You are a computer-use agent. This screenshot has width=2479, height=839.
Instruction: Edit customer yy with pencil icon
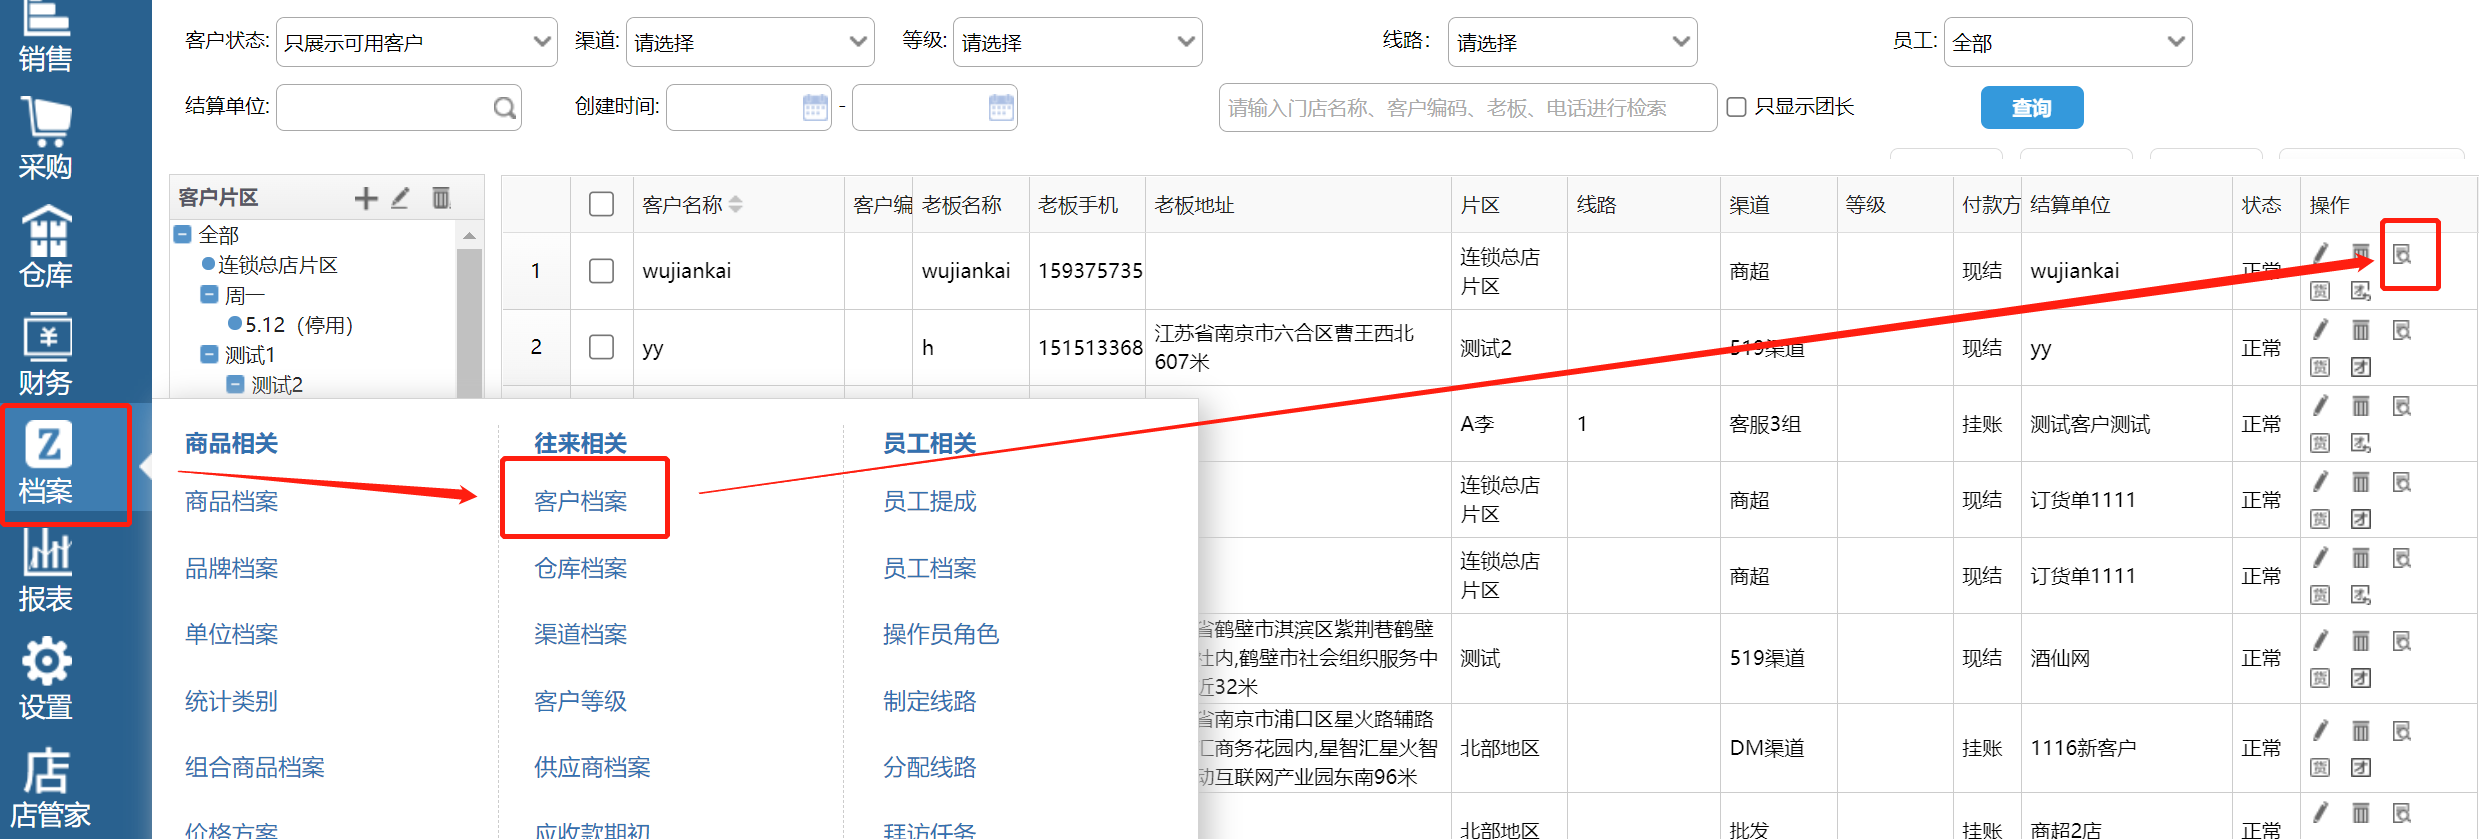[x=2321, y=329]
